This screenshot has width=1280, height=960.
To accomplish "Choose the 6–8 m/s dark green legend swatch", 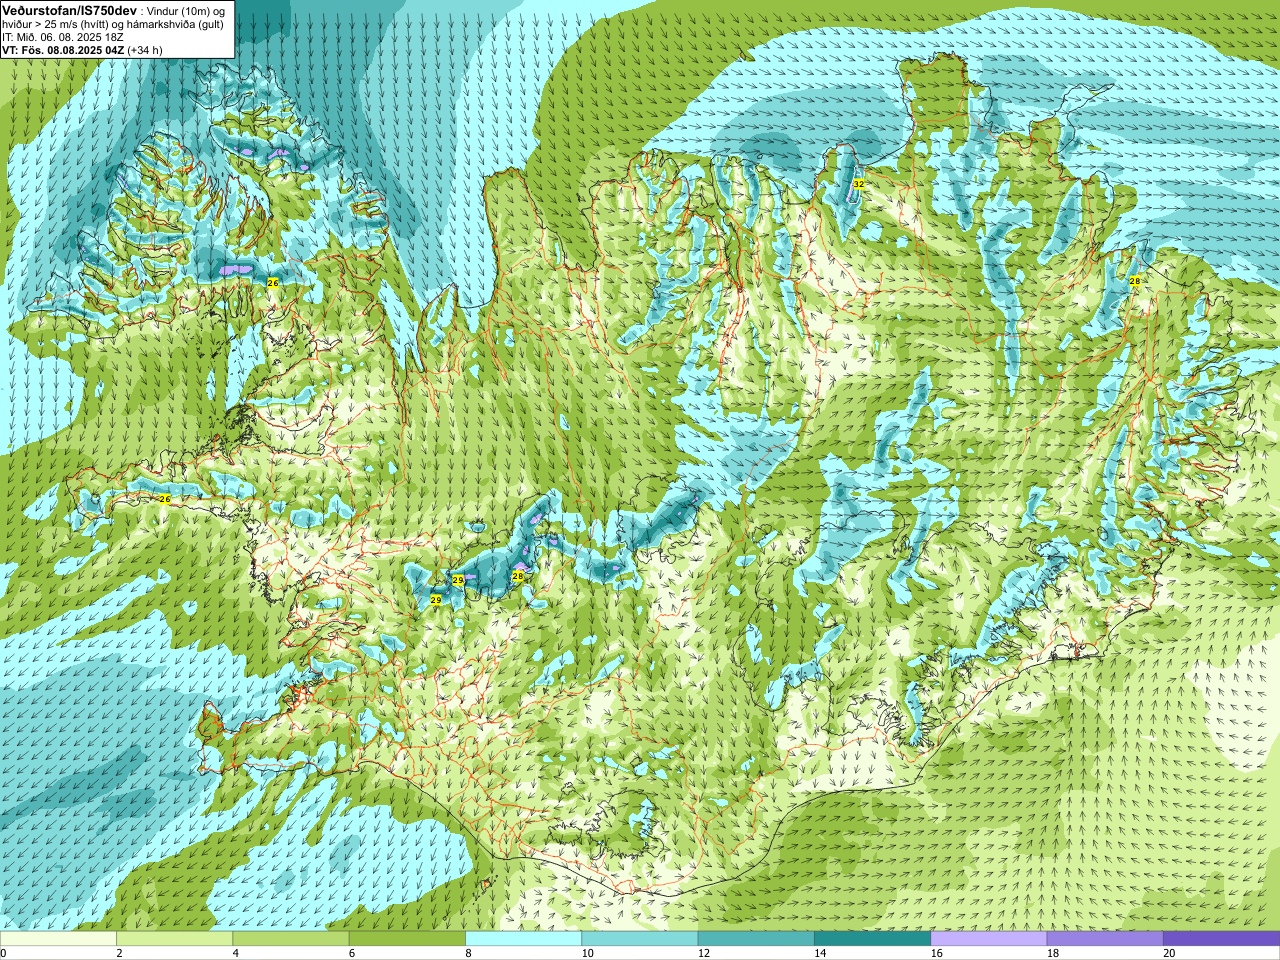I will pos(407,939).
